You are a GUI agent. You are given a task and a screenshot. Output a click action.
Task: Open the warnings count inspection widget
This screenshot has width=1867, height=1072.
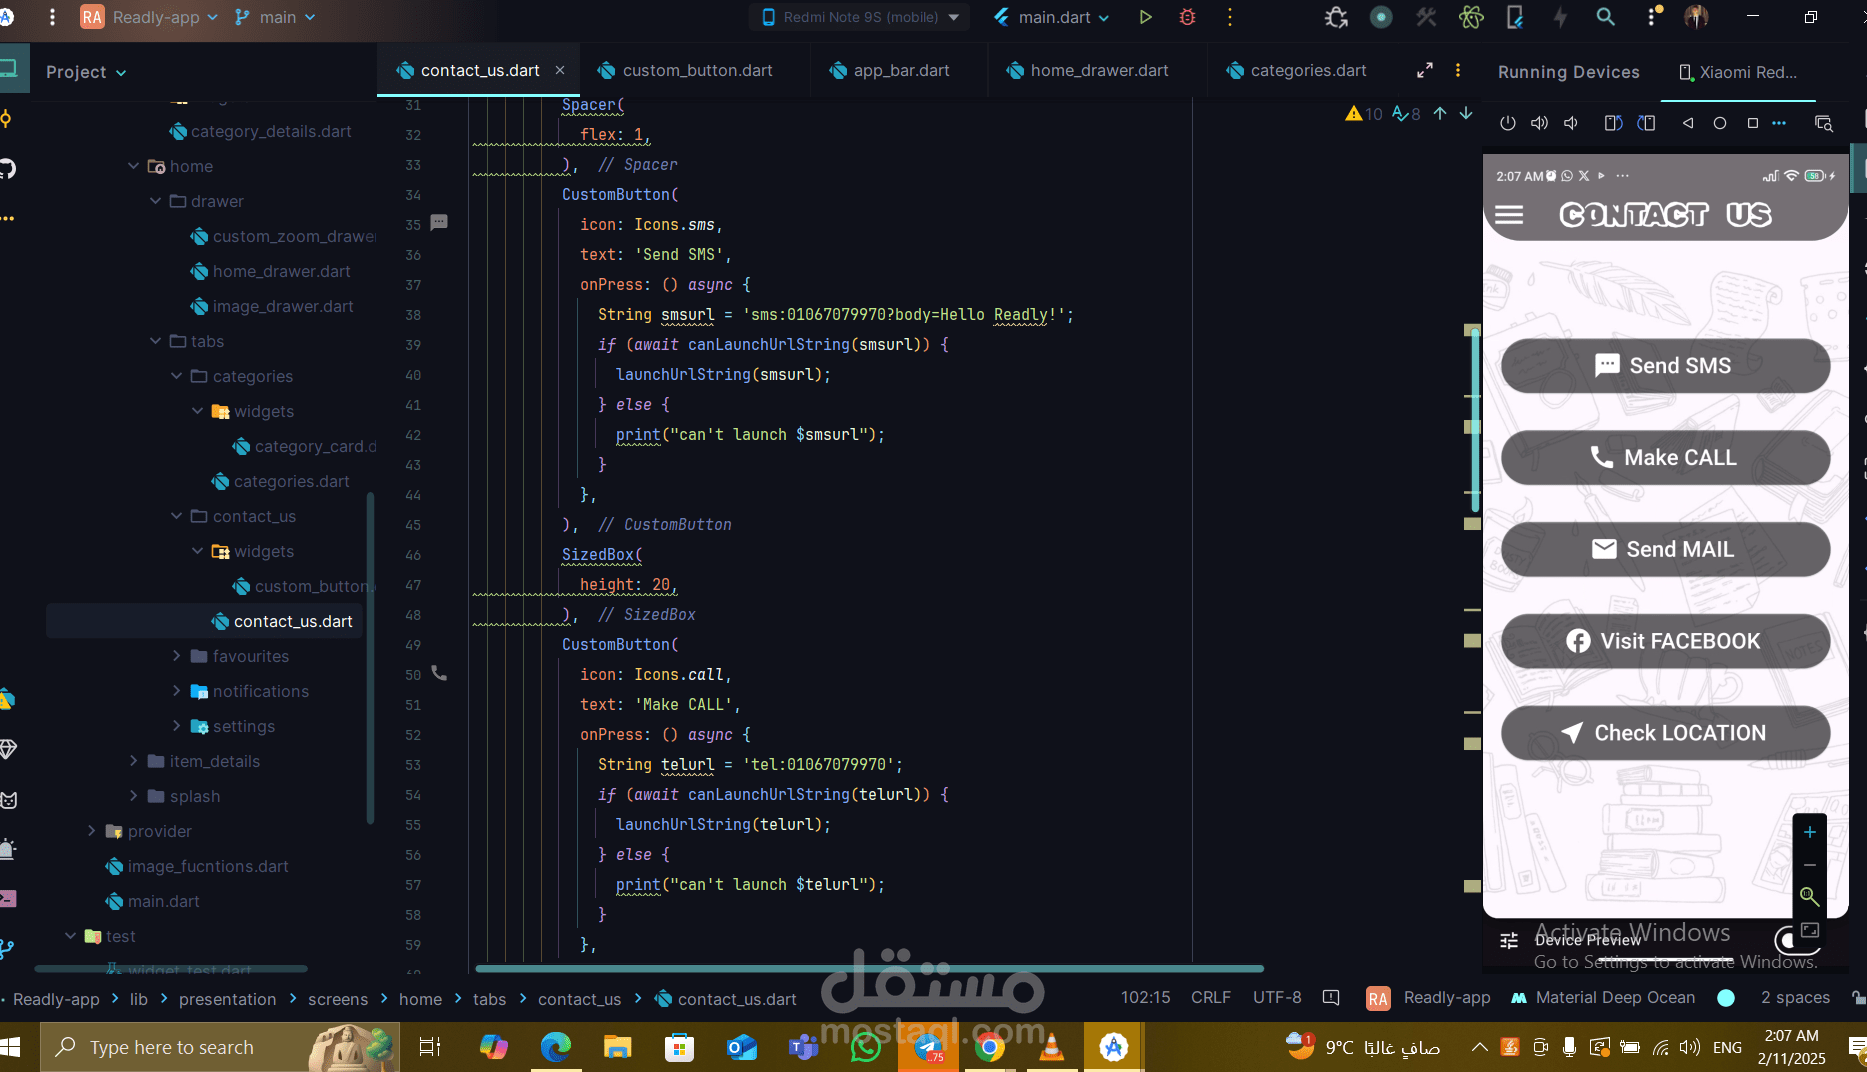click(x=1363, y=113)
